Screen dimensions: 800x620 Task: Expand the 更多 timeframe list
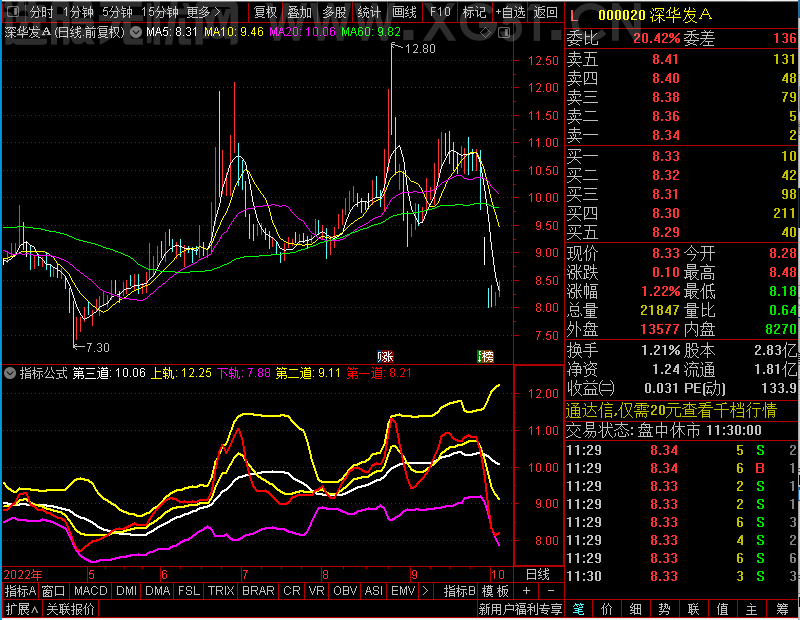pyautogui.click(x=204, y=12)
